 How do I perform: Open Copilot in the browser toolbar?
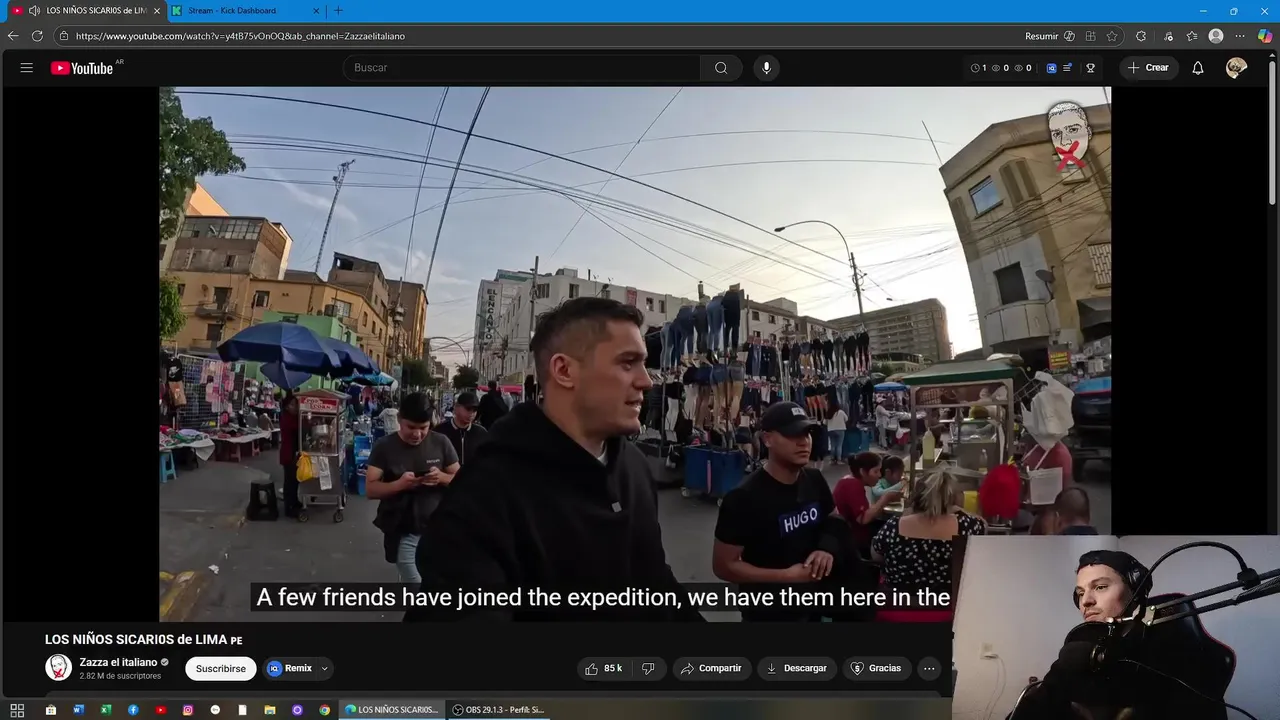[1265, 36]
